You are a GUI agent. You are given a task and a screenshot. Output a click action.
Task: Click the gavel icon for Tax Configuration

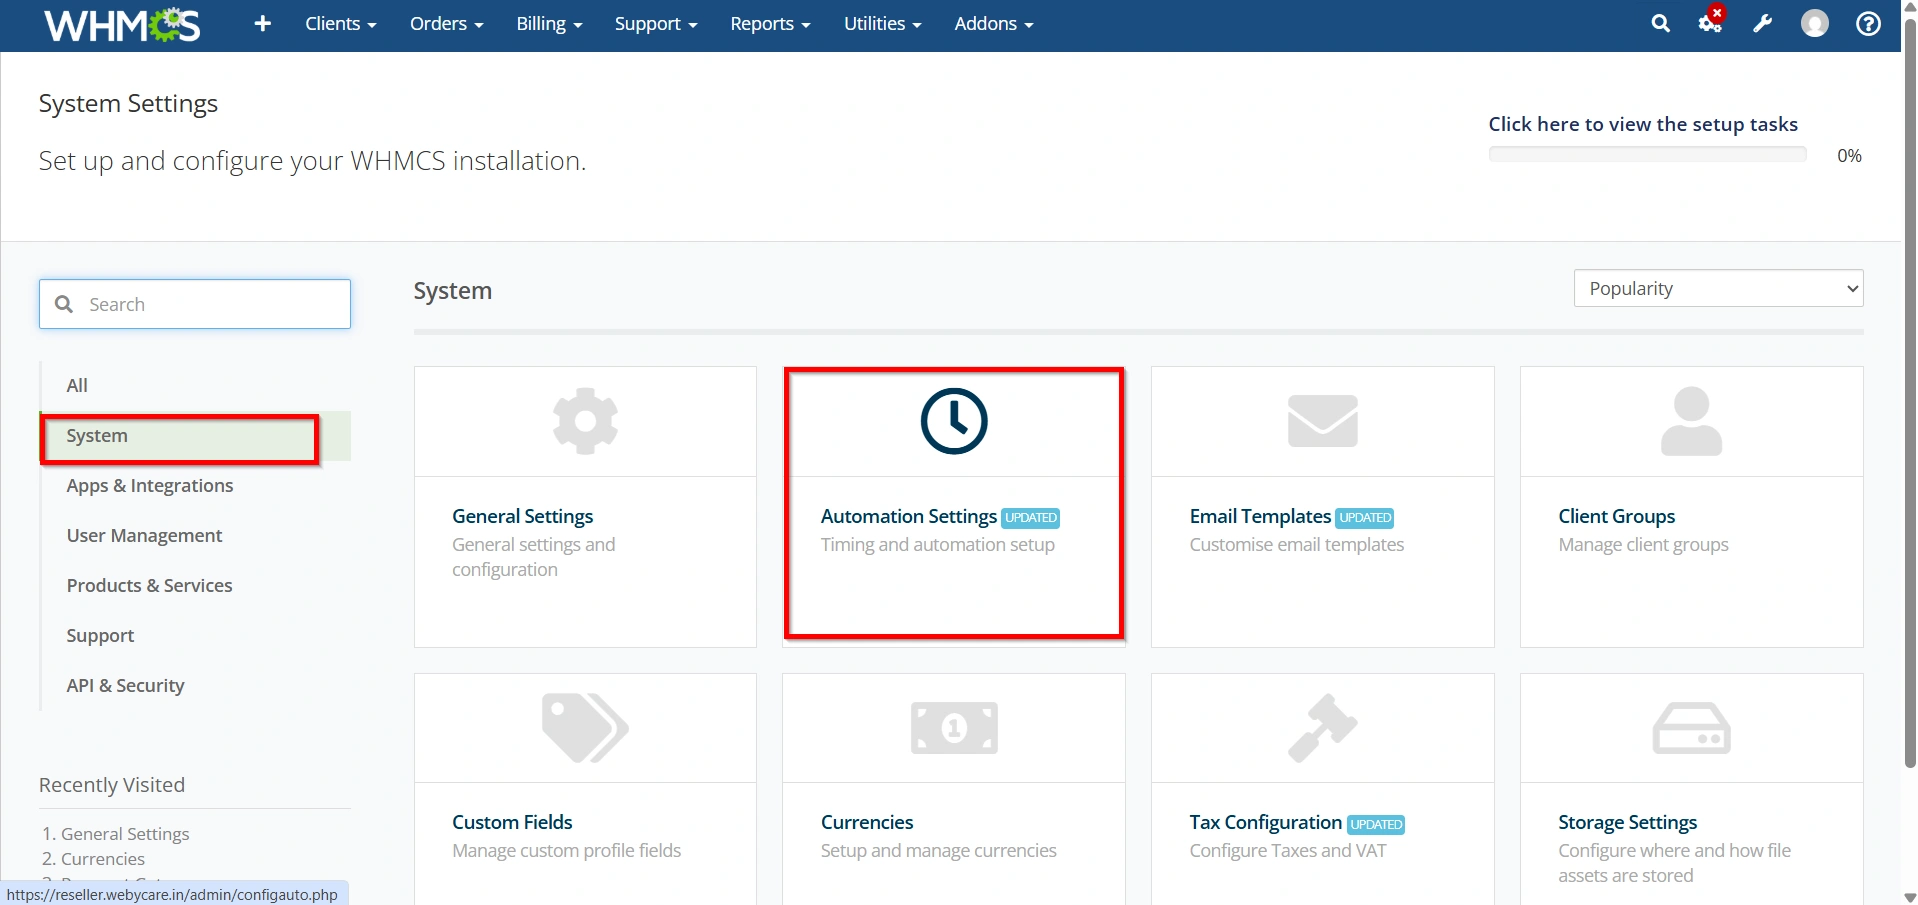pos(1323,728)
